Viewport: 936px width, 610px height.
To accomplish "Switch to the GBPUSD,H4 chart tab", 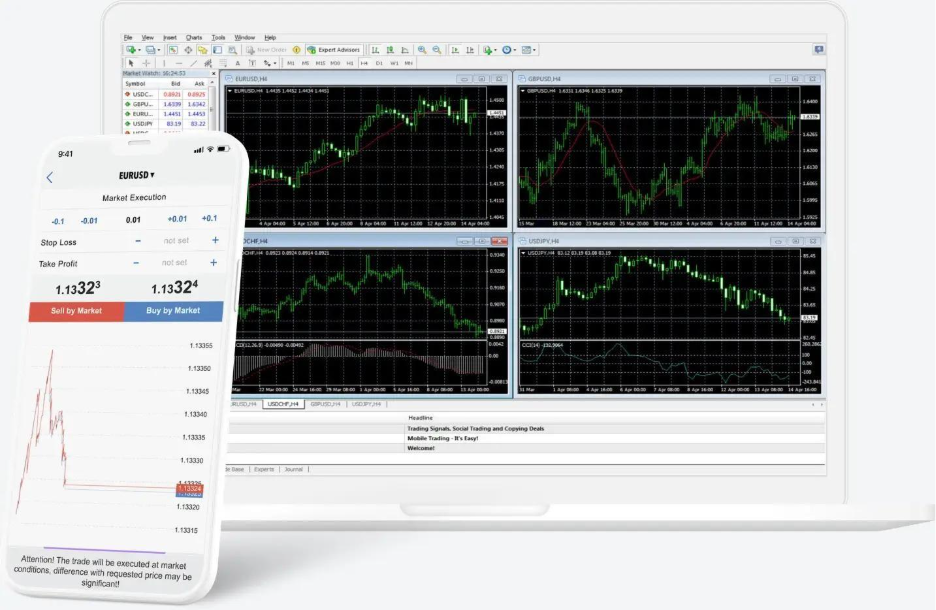I will pyautogui.click(x=327, y=406).
